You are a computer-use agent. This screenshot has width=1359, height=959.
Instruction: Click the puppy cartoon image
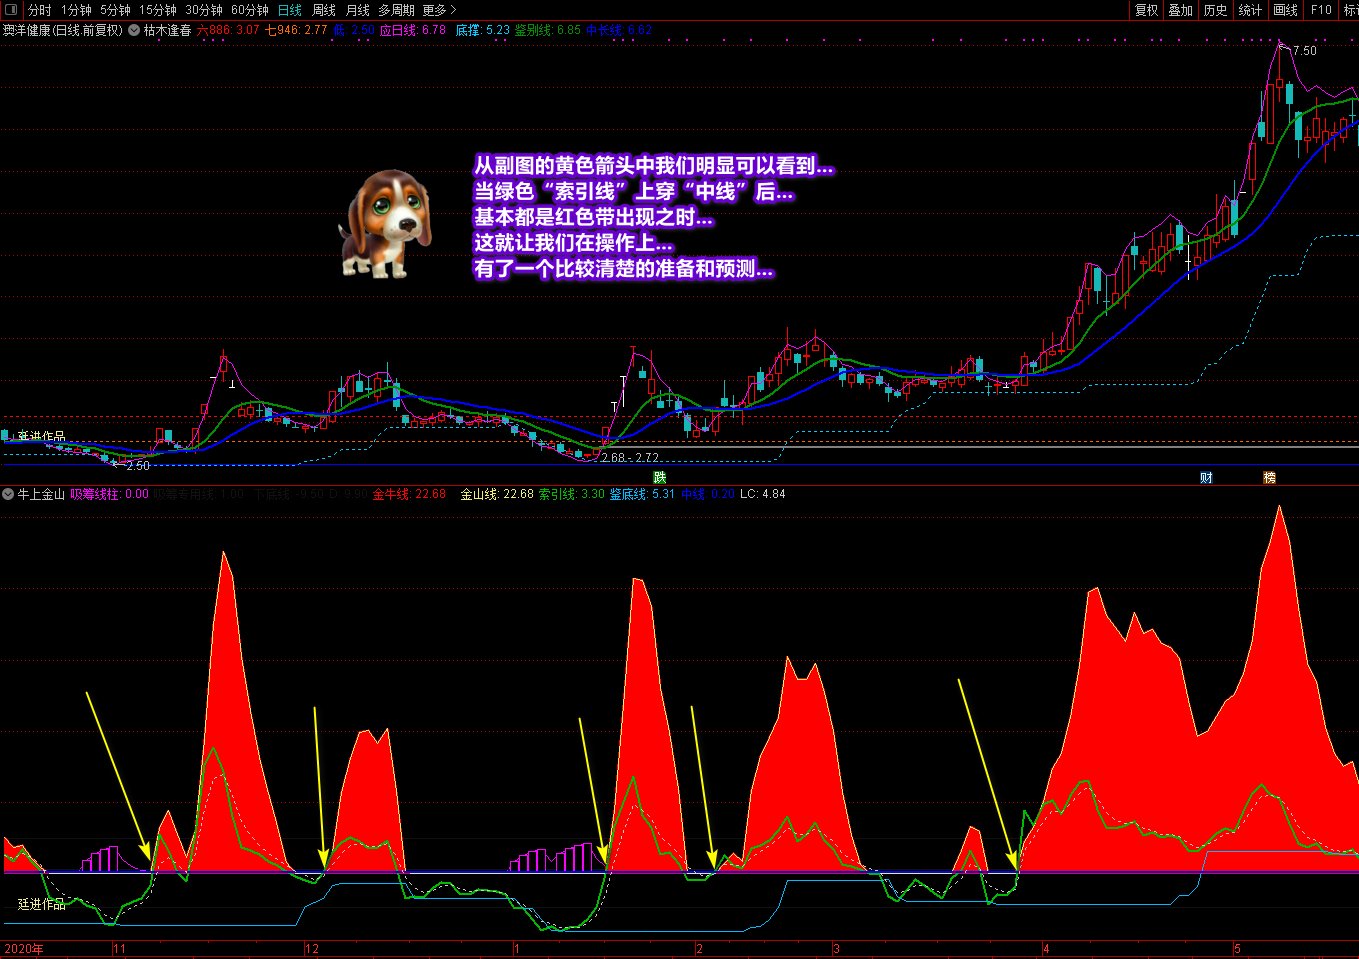click(x=385, y=223)
